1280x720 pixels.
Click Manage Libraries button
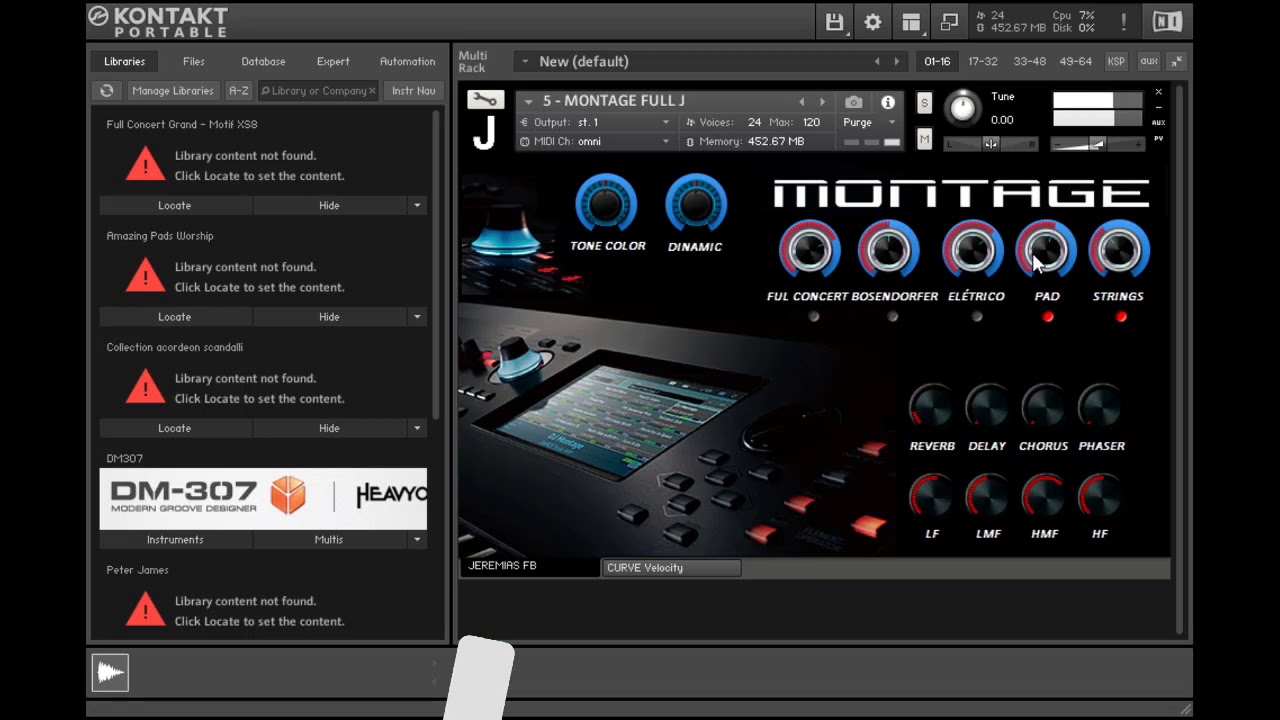coord(173,91)
